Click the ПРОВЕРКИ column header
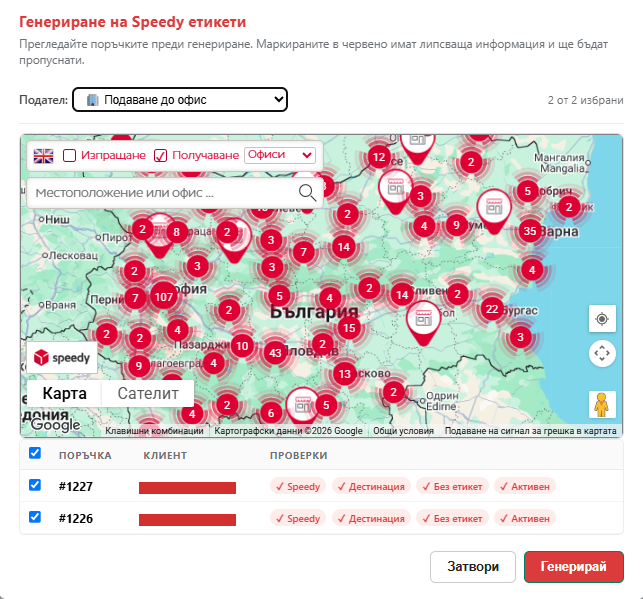Viewport: 643px width, 599px height. click(x=299, y=456)
